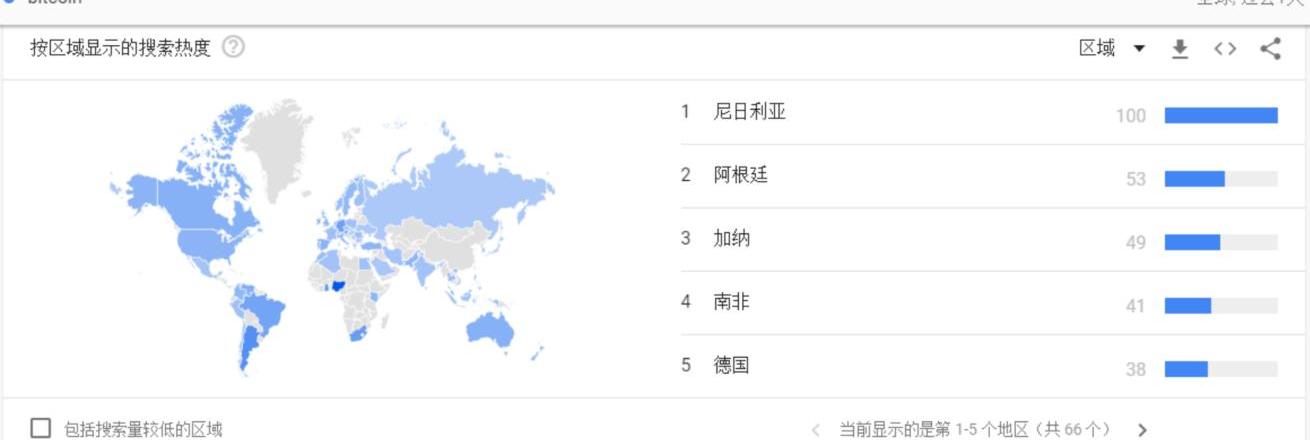Click the share icon
The image size is (1310, 440).
click(1270, 49)
